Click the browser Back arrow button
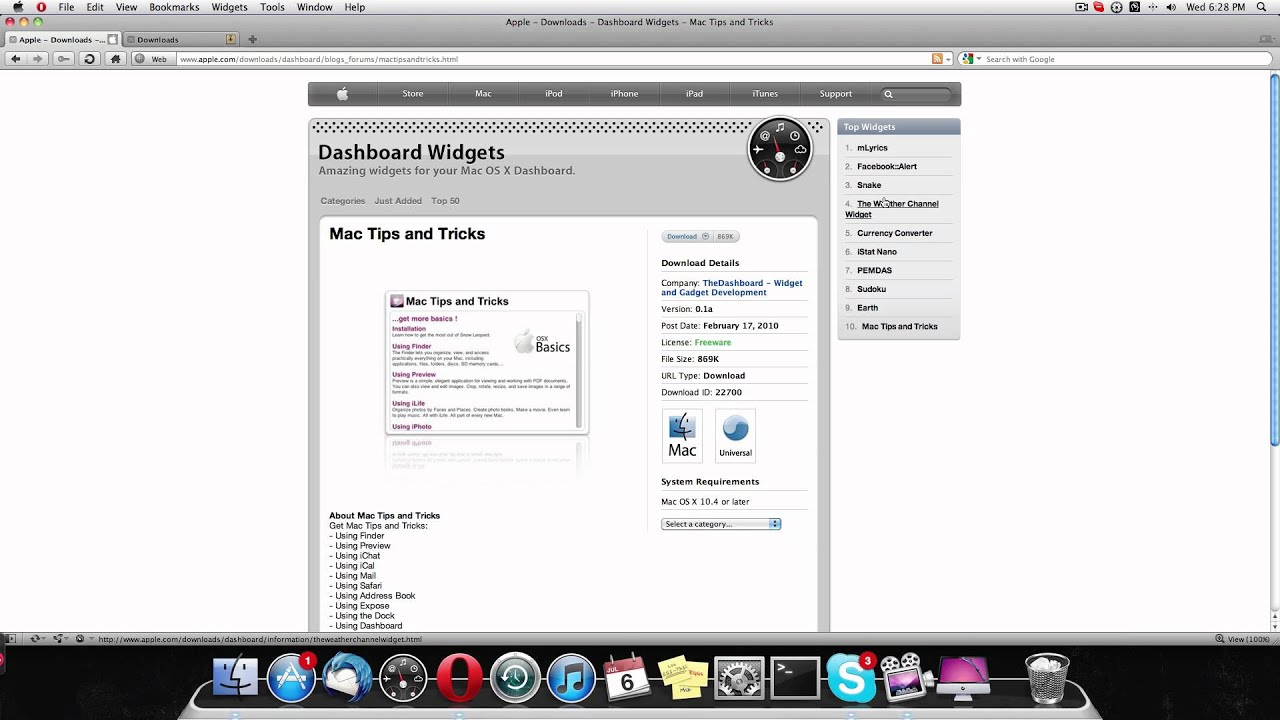The image size is (1280, 720). click(15, 59)
